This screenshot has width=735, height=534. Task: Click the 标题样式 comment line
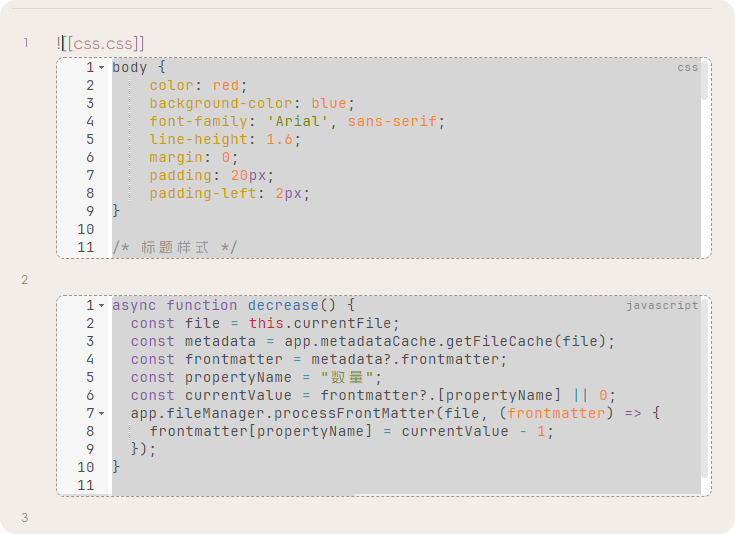[x=175, y=247]
